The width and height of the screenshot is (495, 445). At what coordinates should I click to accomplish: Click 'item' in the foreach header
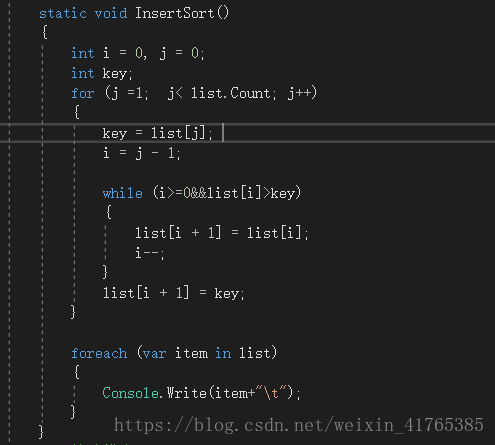tap(191, 353)
